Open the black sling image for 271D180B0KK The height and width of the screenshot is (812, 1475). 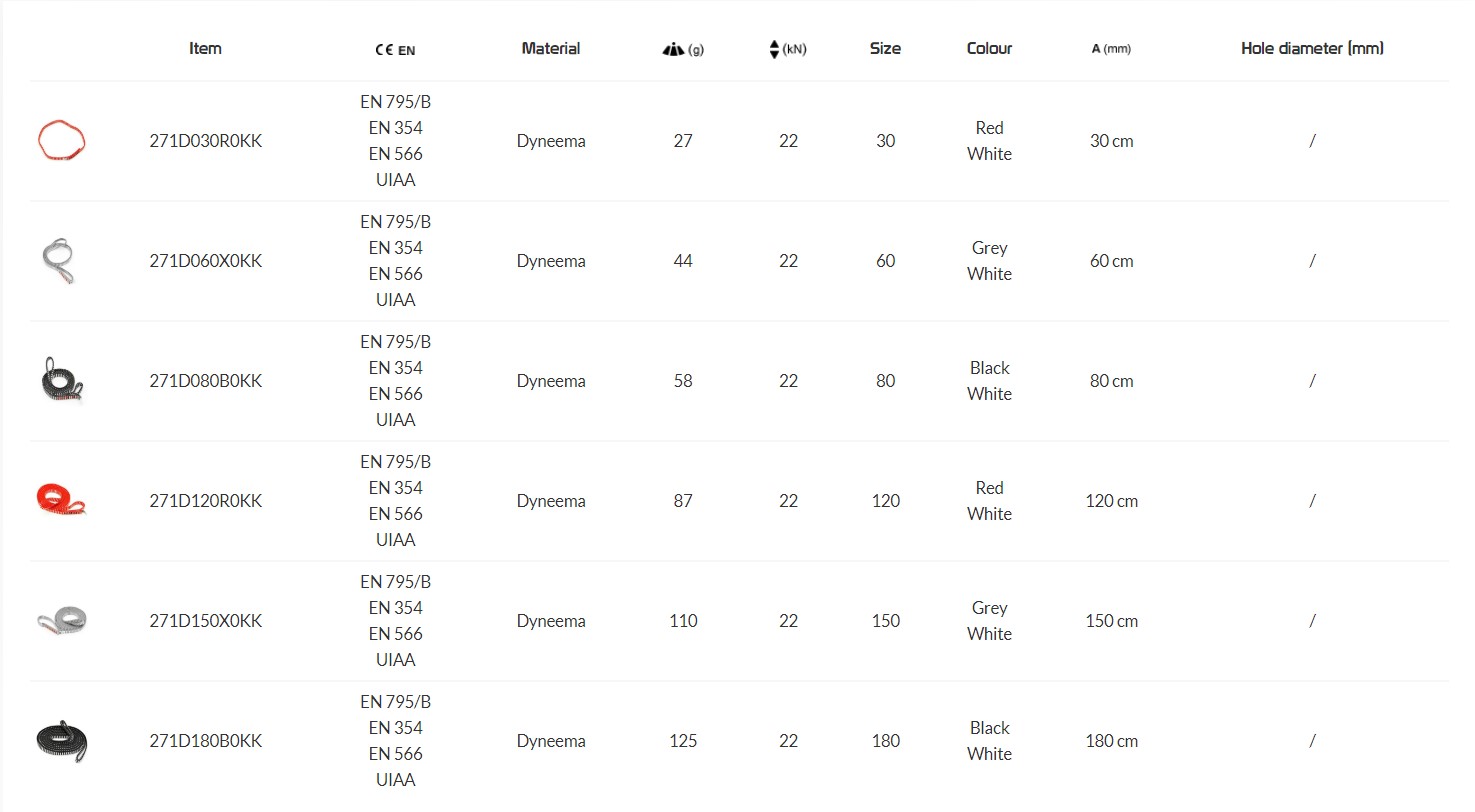click(x=62, y=741)
